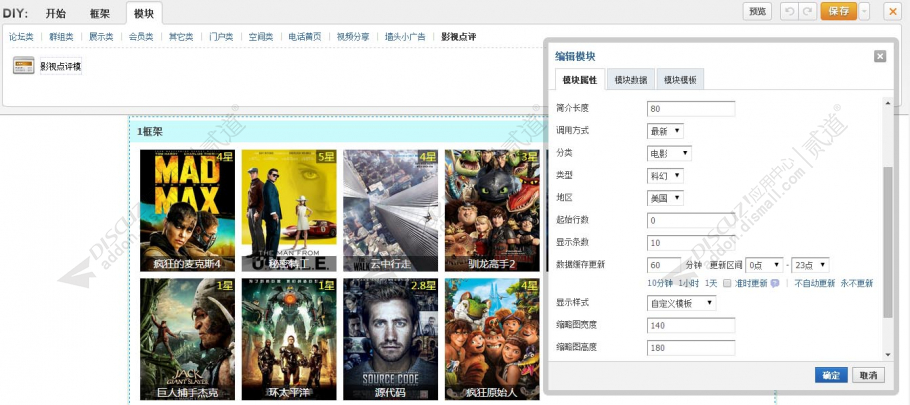Viewport: 910px width, 405px height.
Task: Open the 巨人捕手杰克 movie poster
Action: 187,339
